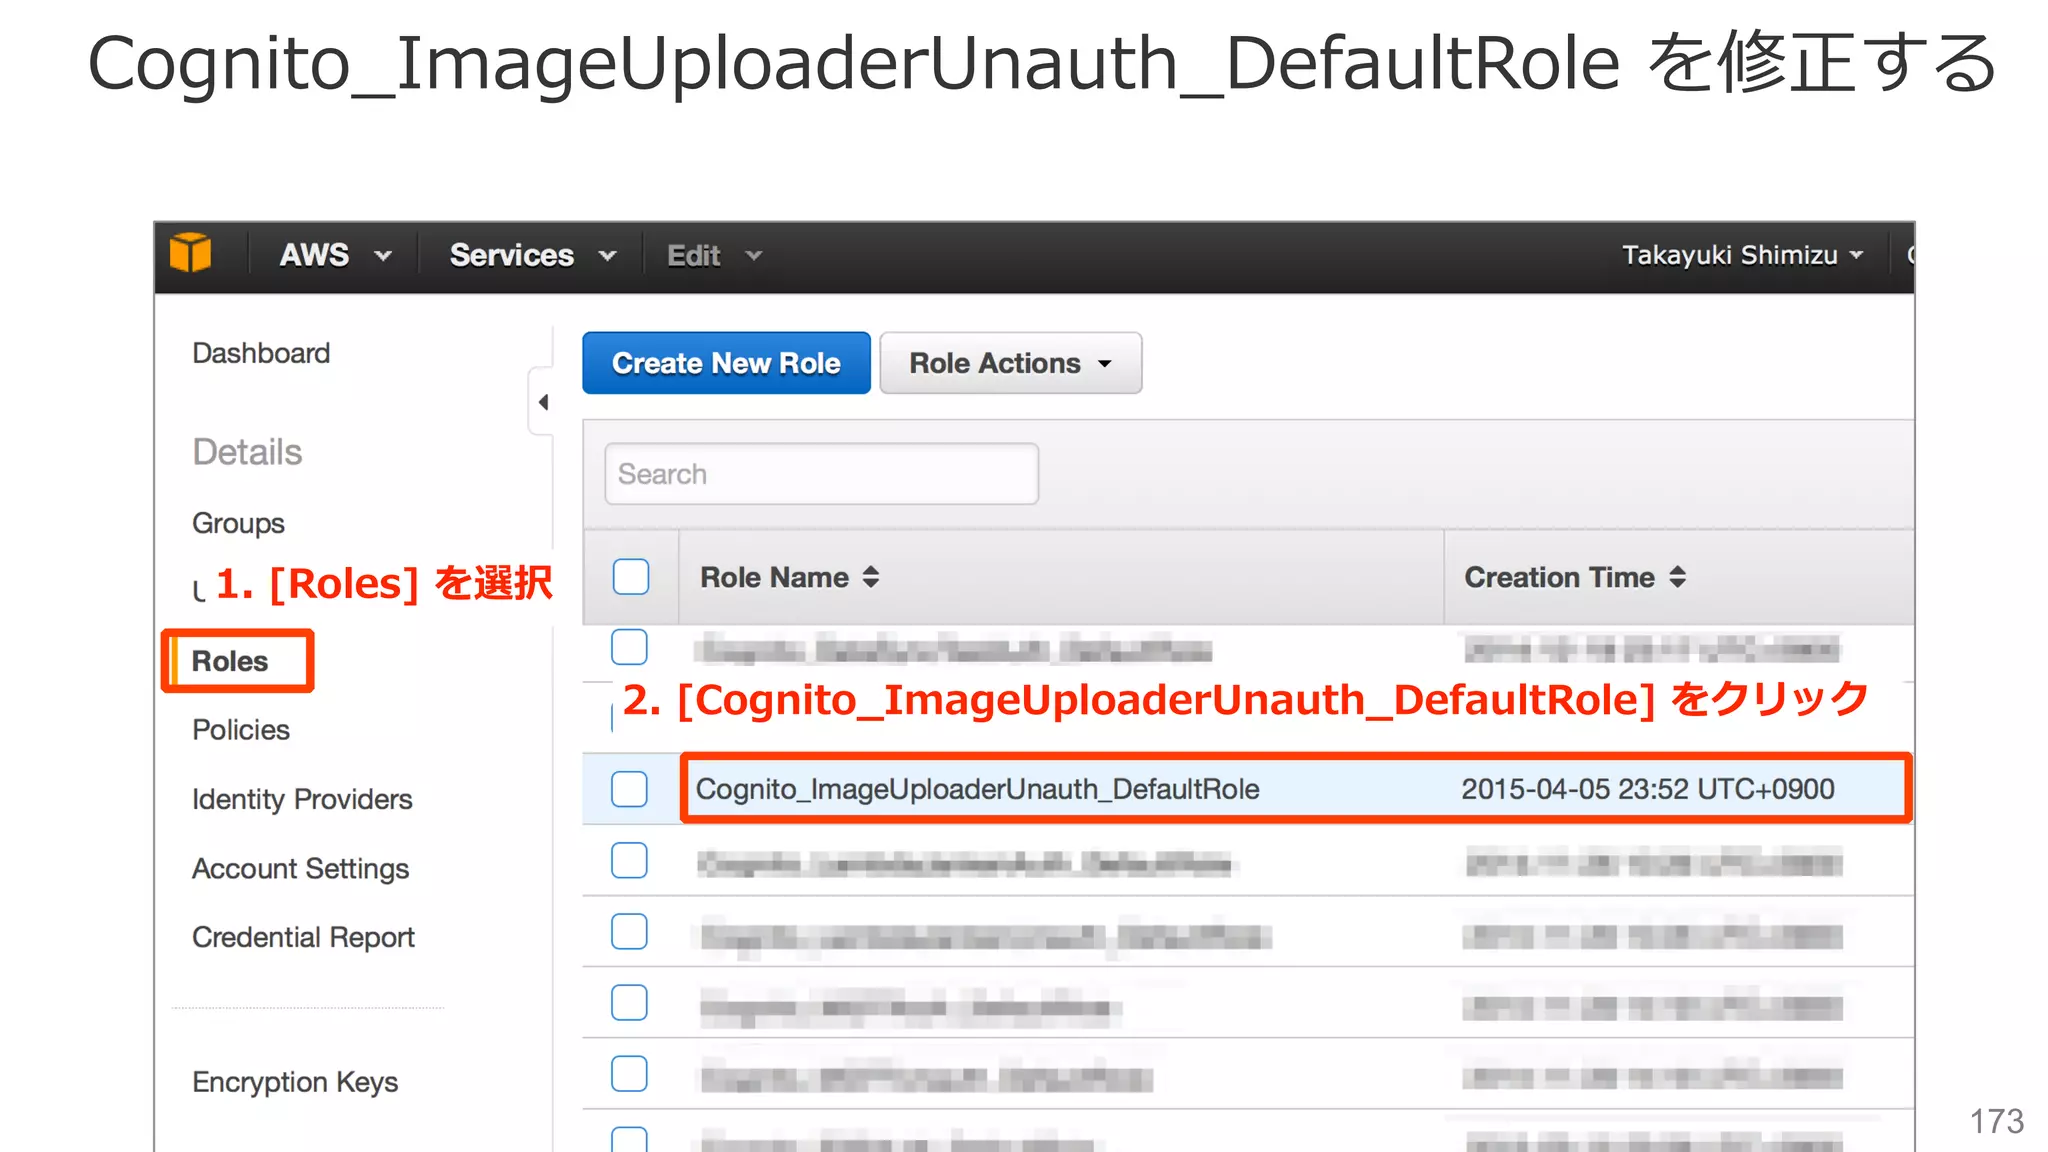The image size is (2048, 1152).
Task: Select Roles in the sidebar
Action: point(230,661)
